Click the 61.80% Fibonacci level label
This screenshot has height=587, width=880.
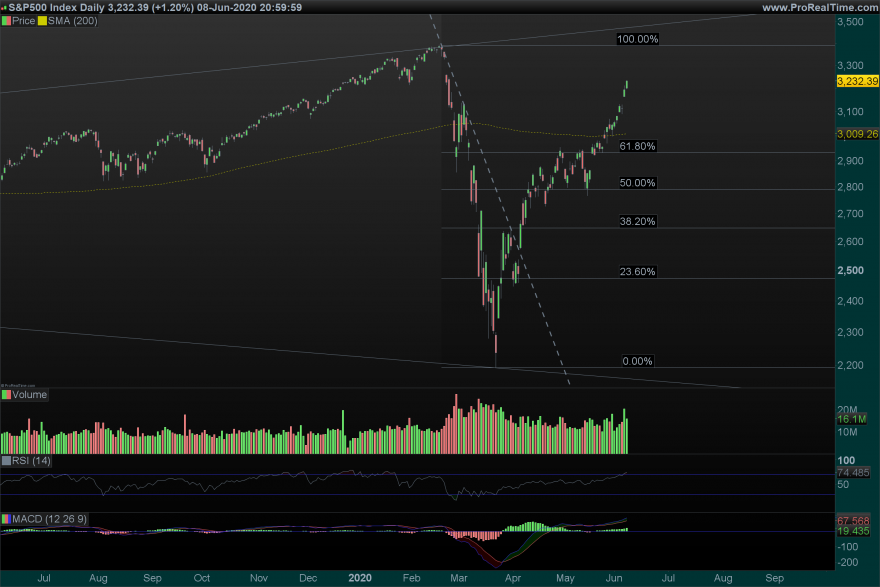[x=636, y=146]
